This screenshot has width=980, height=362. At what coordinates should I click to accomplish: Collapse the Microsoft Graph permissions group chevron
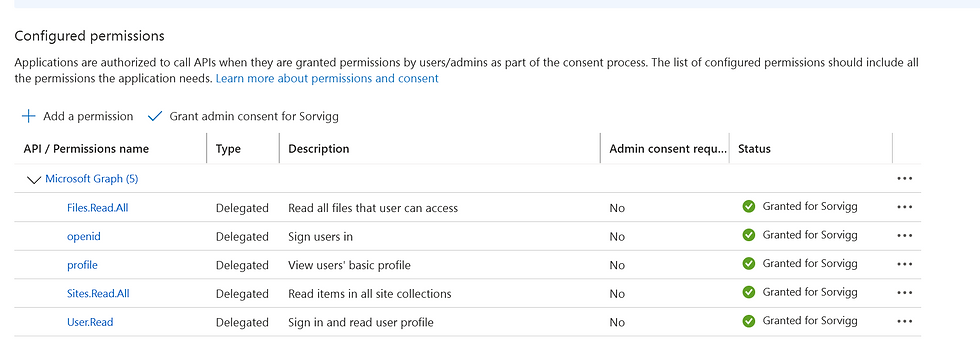tap(34, 179)
